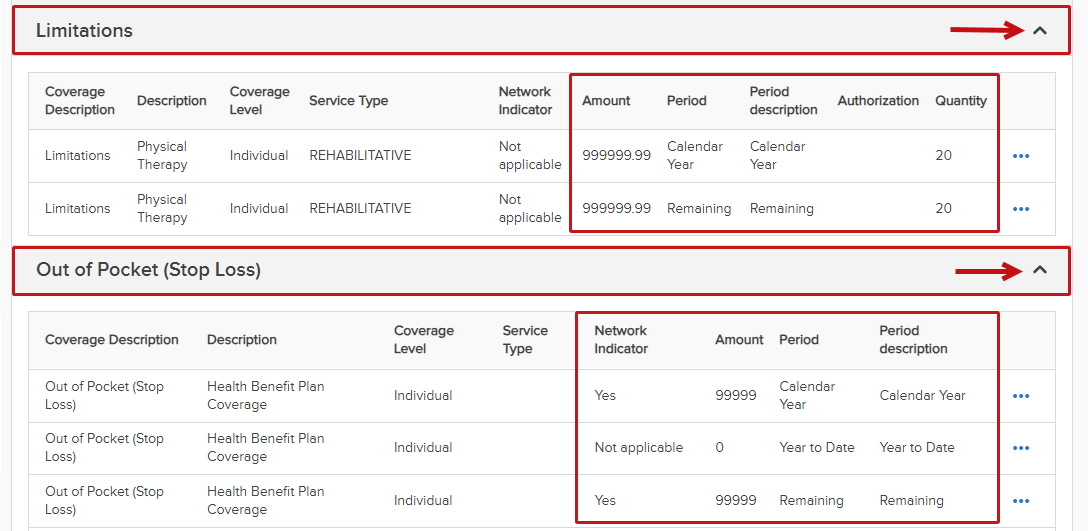Select the Quantity column header
The height and width of the screenshot is (531, 1088).
point(960,101)
